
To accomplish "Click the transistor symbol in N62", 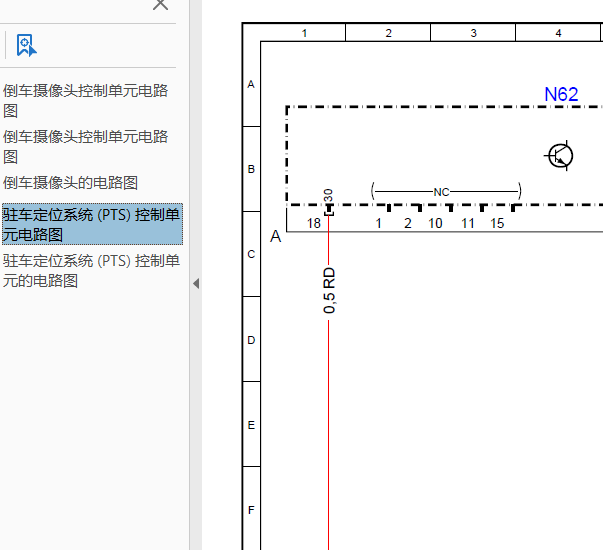I will point(560,156).
